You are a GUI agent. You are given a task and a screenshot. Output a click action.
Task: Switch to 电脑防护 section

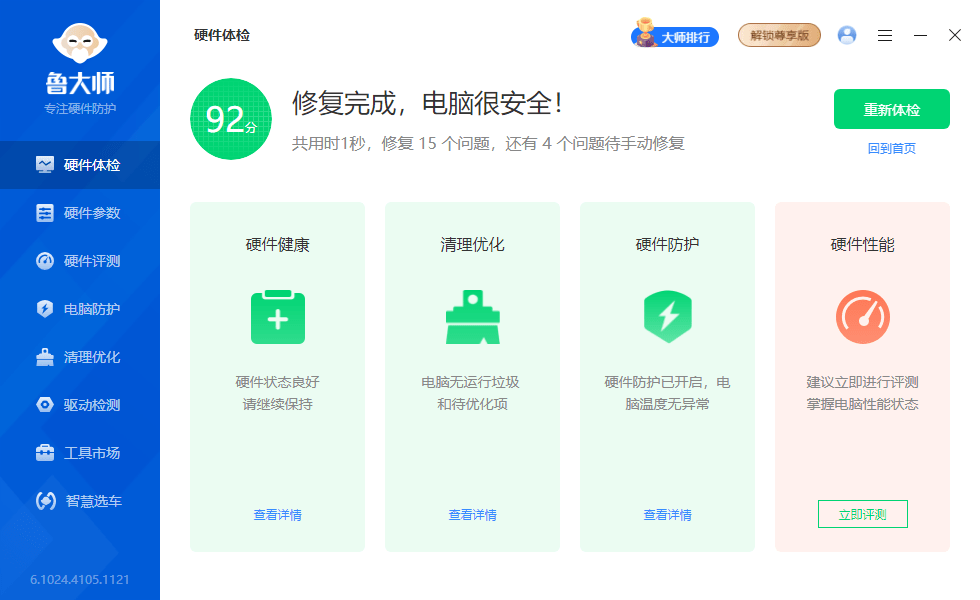click(80, 309)
